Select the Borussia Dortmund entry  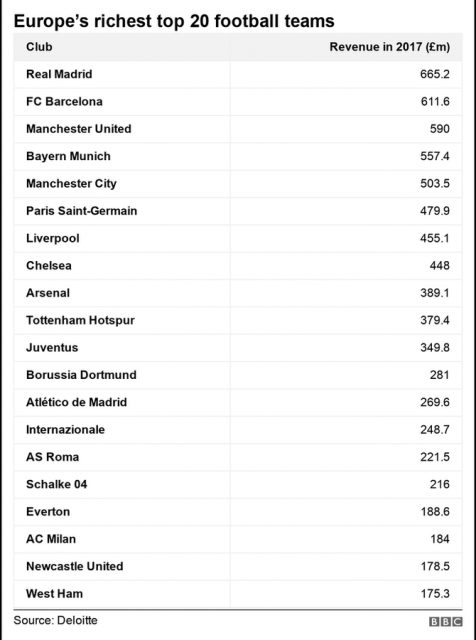(x=81, y=375)
